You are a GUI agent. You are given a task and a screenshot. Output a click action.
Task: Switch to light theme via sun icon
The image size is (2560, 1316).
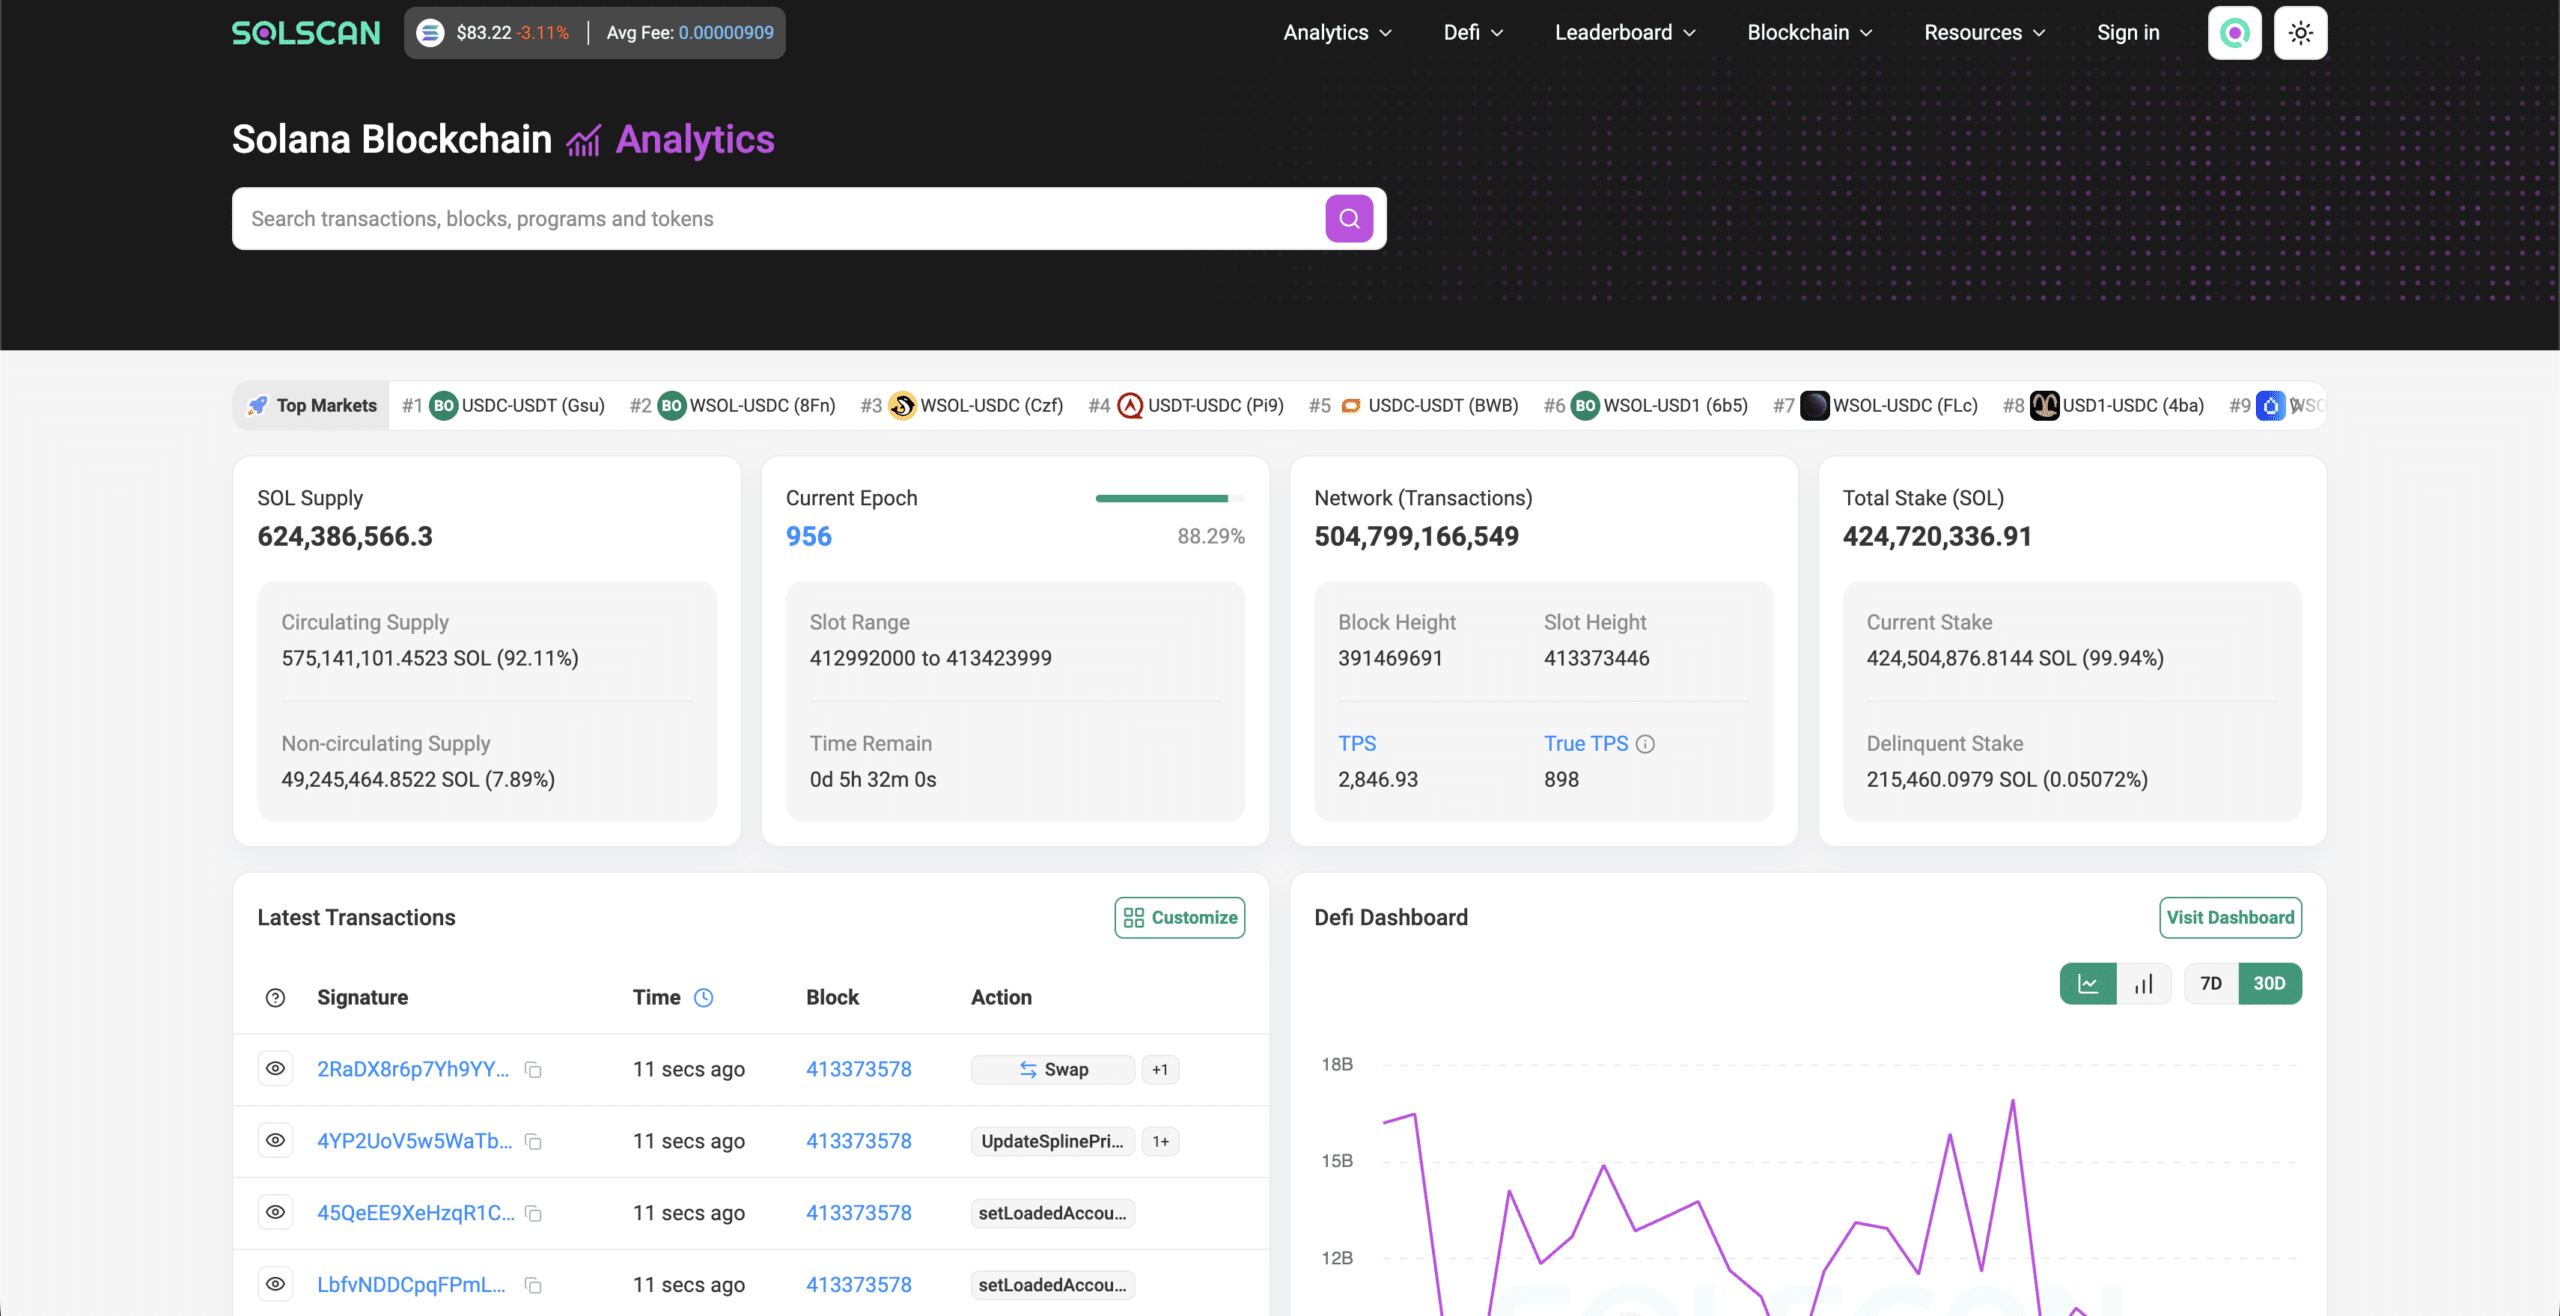point(2300,32)
